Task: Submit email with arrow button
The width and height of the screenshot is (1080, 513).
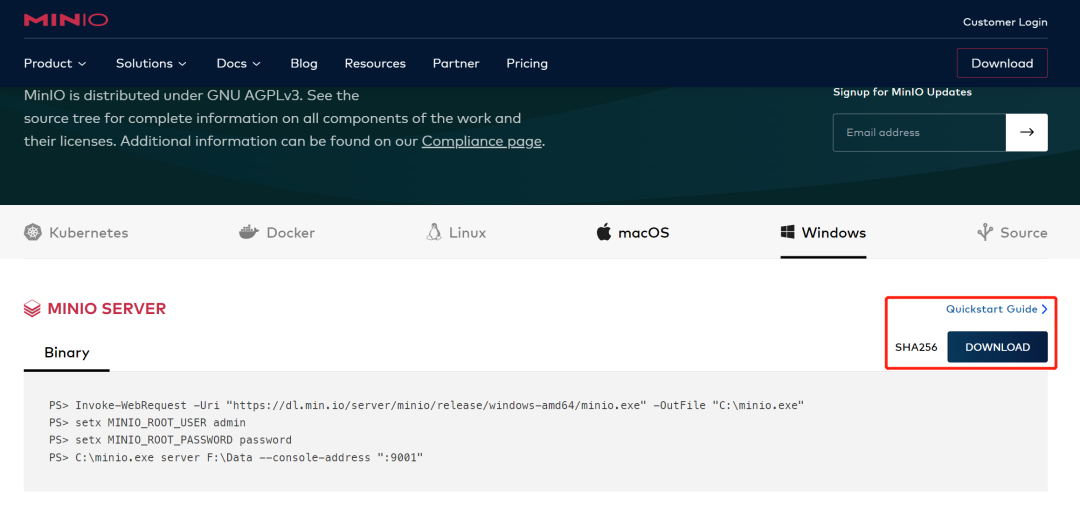Action: 1027,132
